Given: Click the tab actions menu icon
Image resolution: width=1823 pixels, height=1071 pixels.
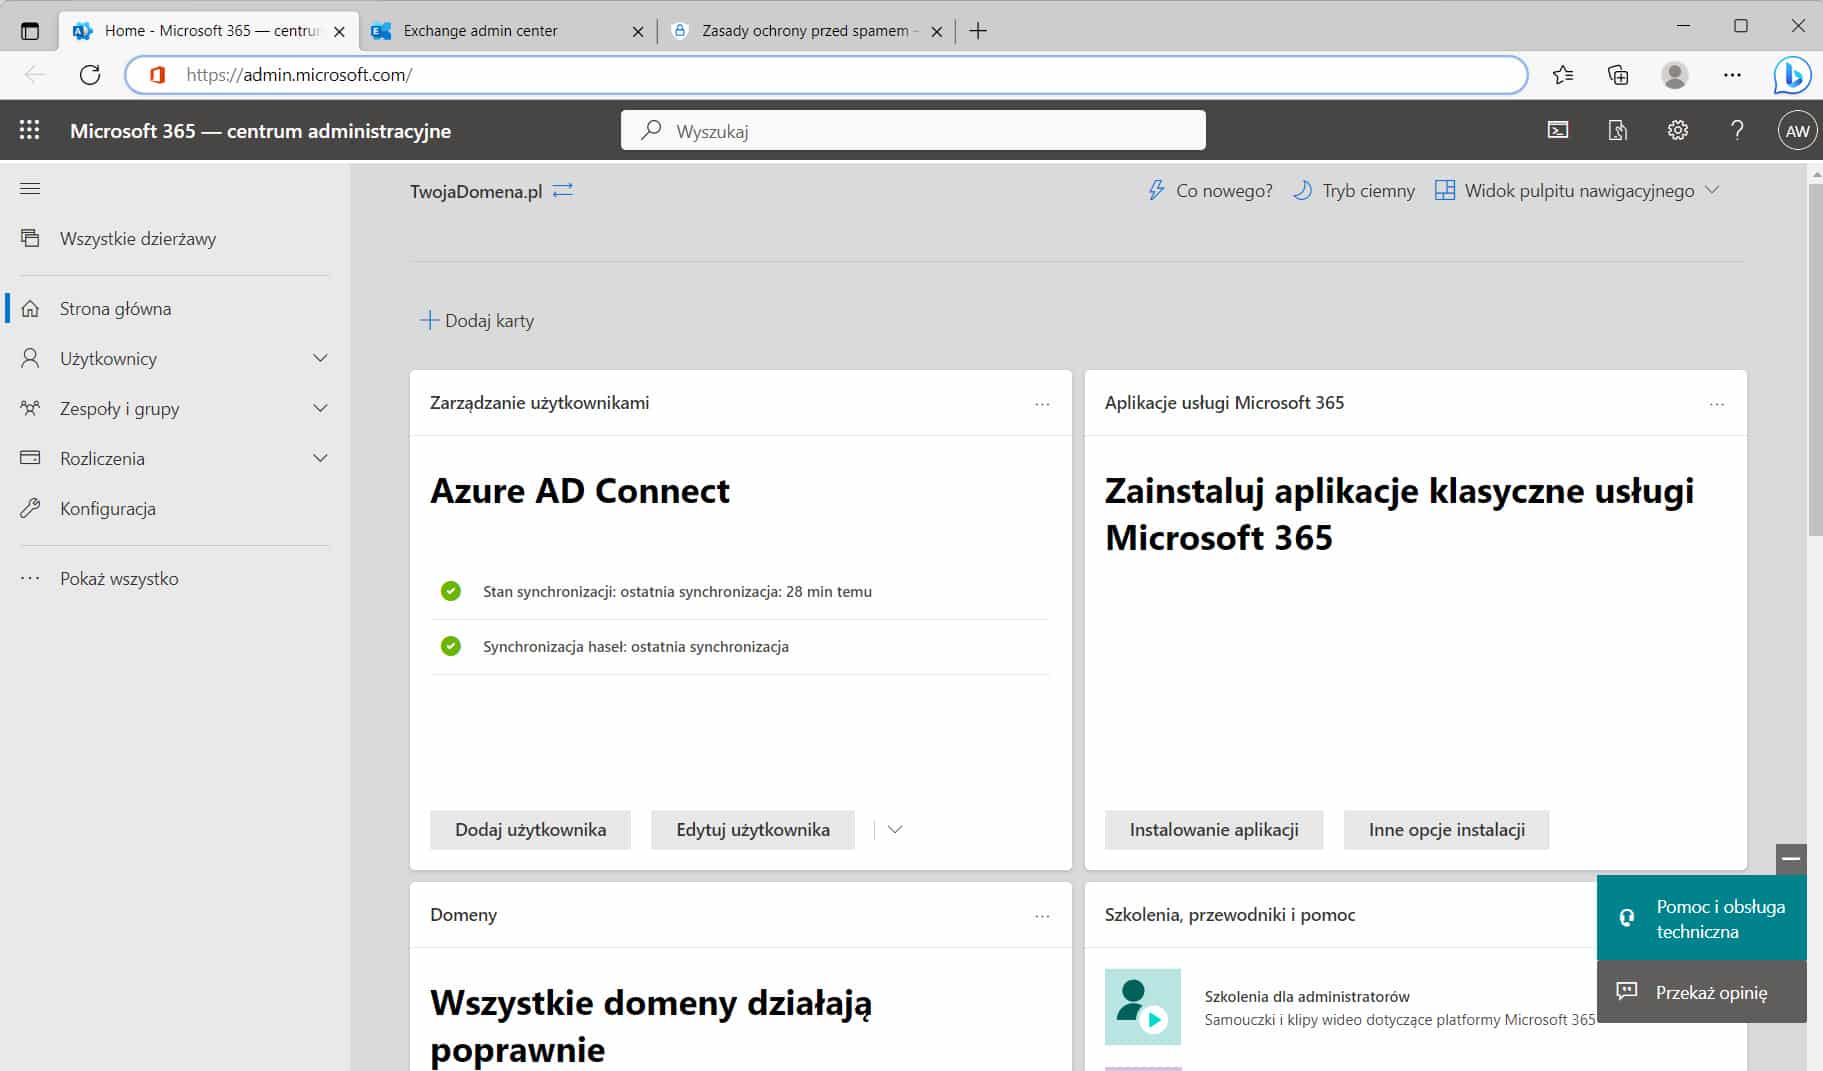Looking at the screenshot, I should click(30, 31).
